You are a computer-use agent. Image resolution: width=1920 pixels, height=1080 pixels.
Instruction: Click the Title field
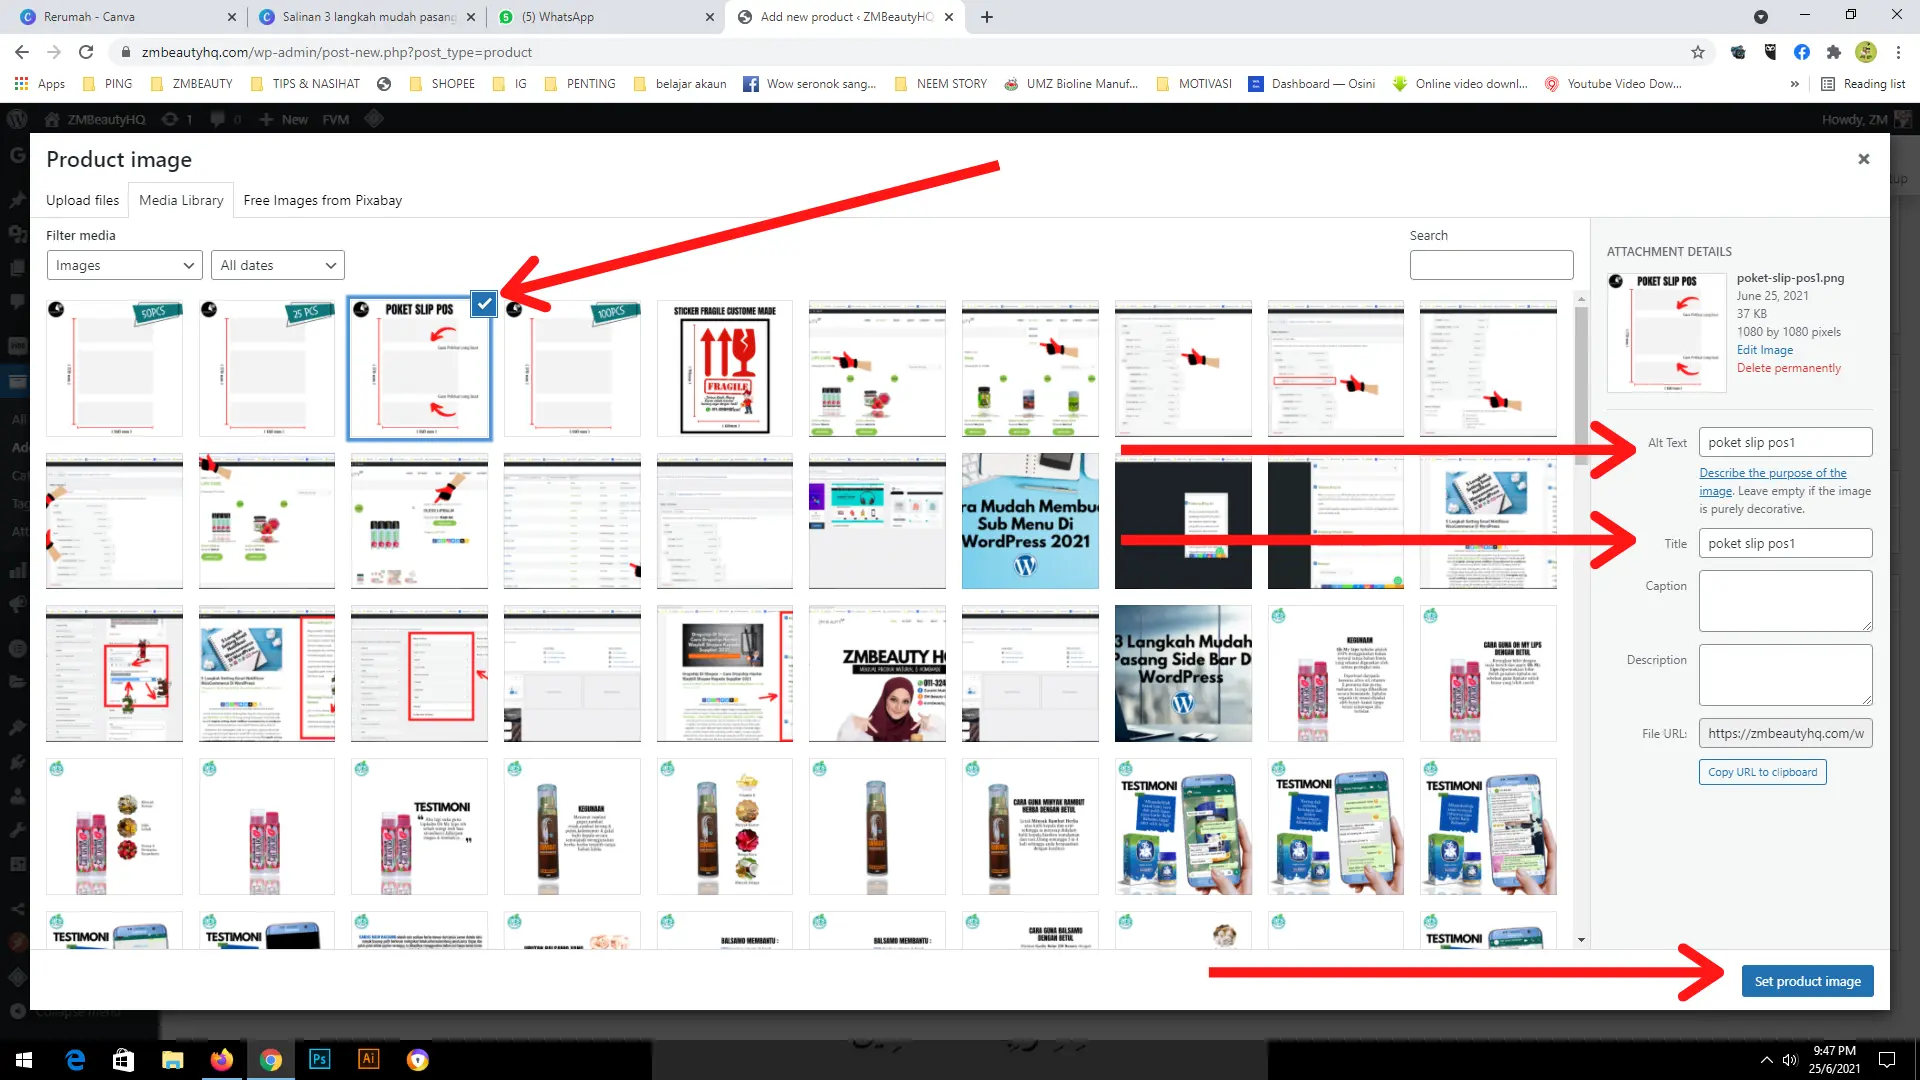(1785, 543)
